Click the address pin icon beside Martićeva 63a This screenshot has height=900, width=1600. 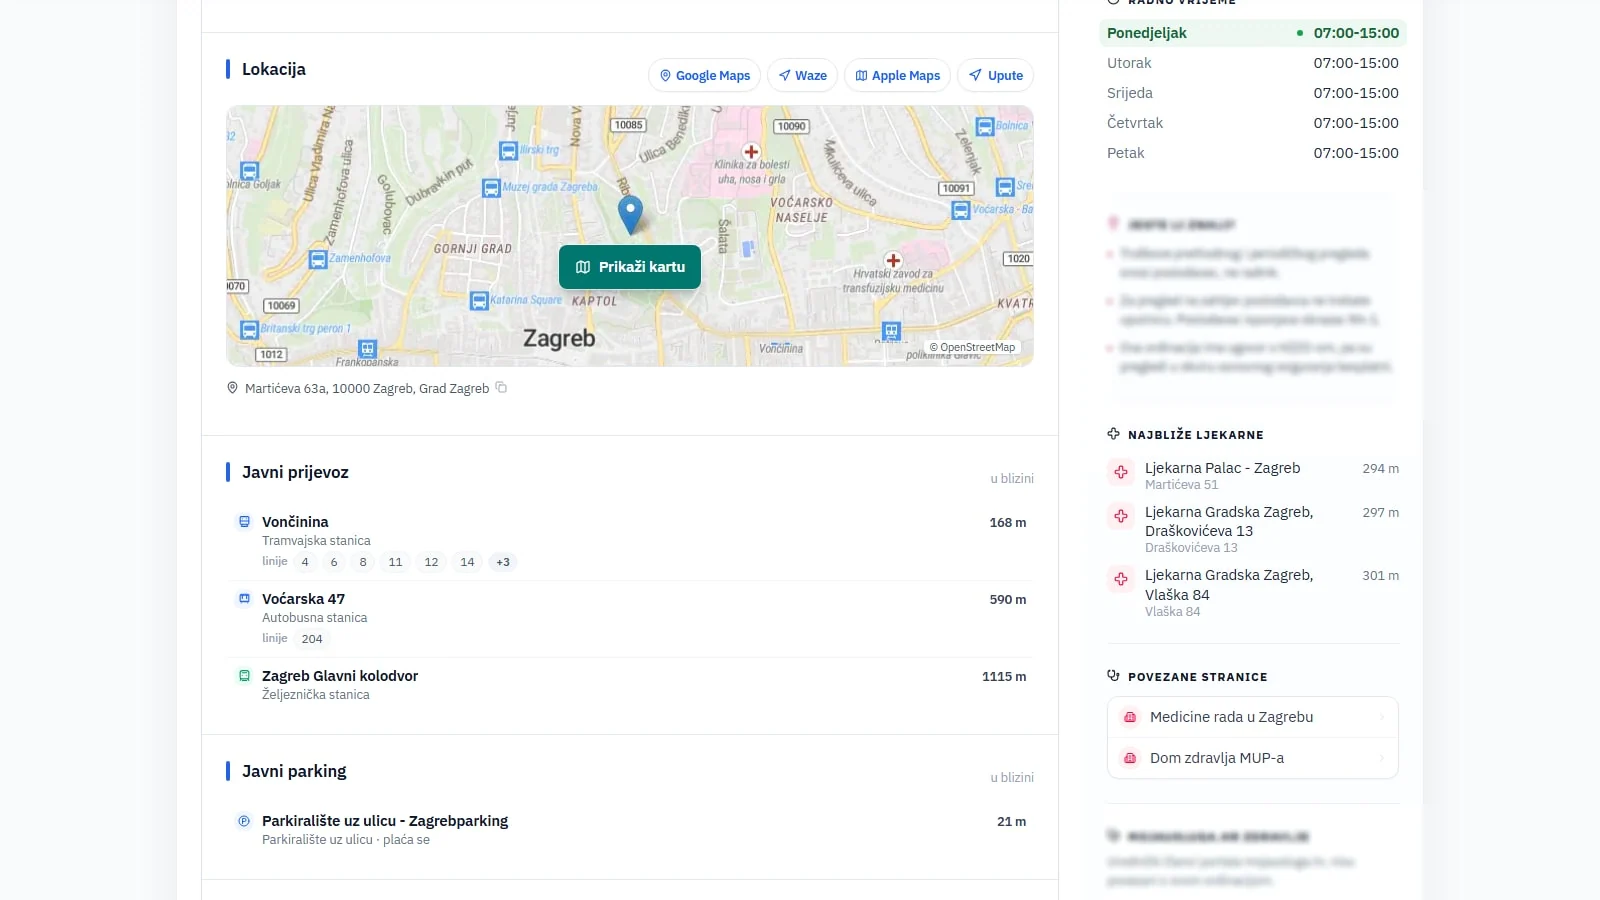tap(233, 388)
